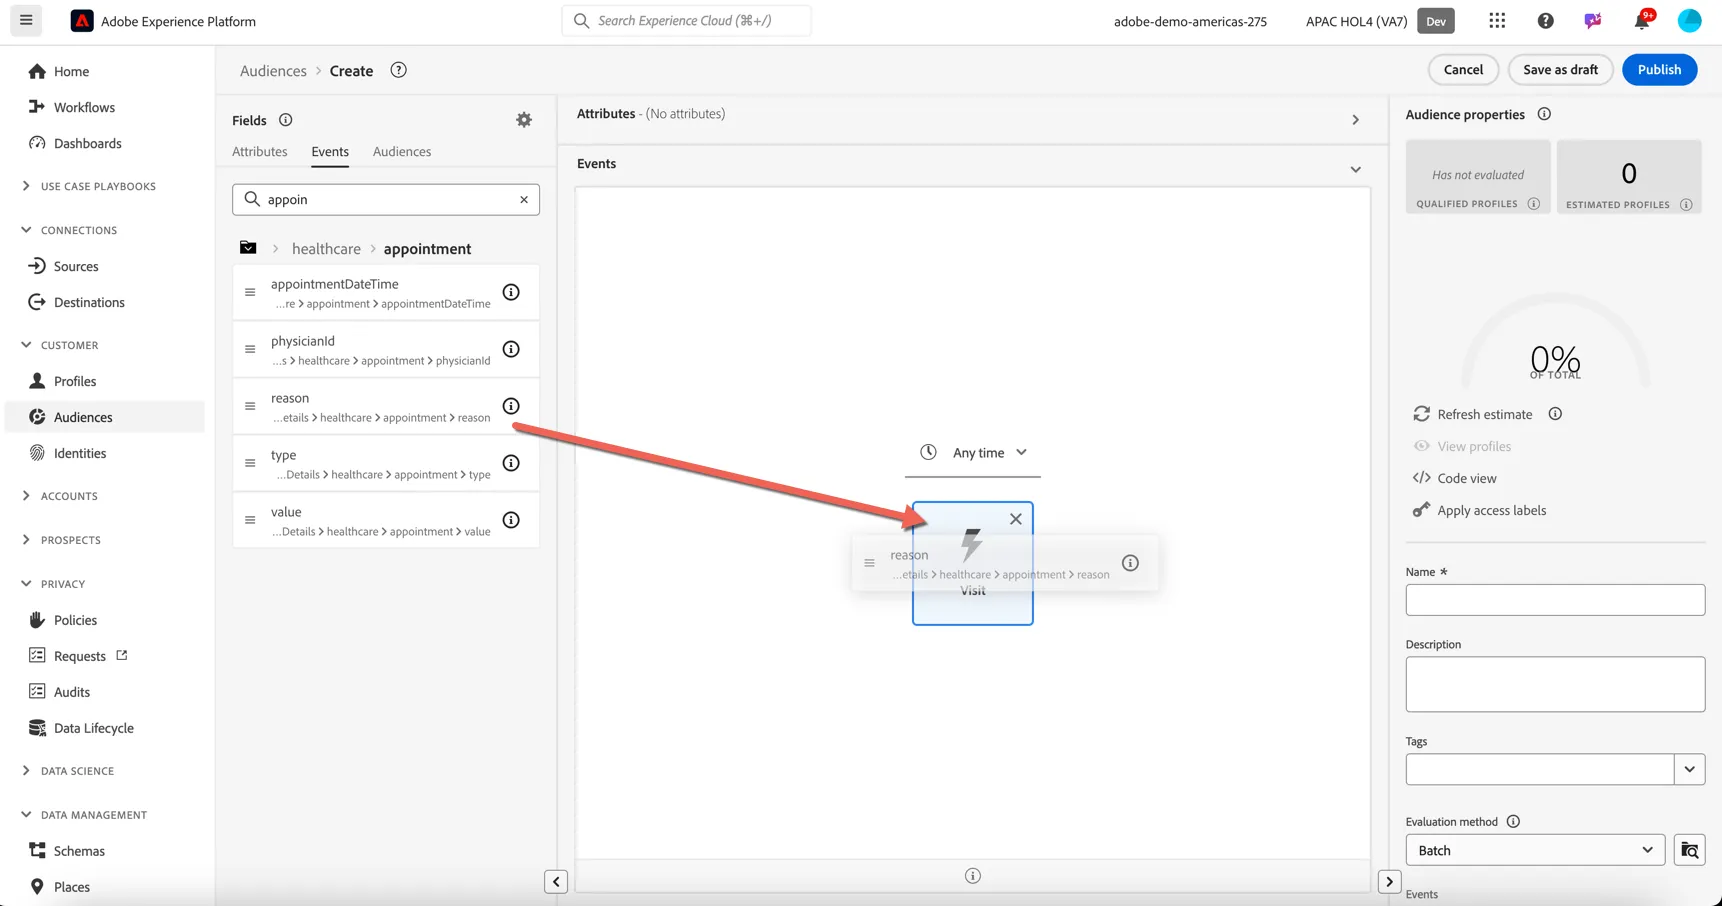The width and height of the screenshot is (1722, 906).
Task: Collapse the Connections nav section
Action: click(69, 230)
